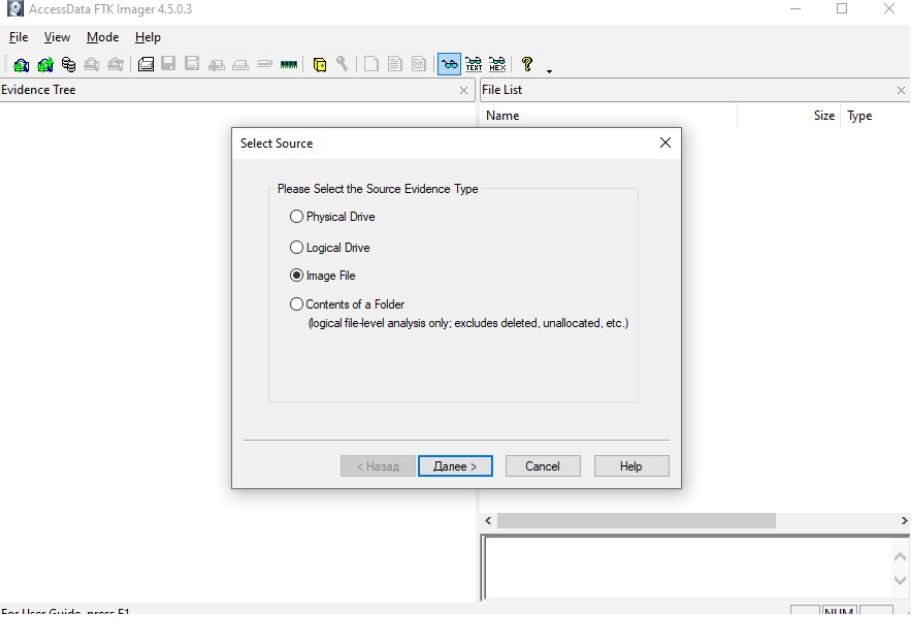Click Add to Custom Content Image icon
Viewport: 912px width, 621px height.
[x=216, y=65]
